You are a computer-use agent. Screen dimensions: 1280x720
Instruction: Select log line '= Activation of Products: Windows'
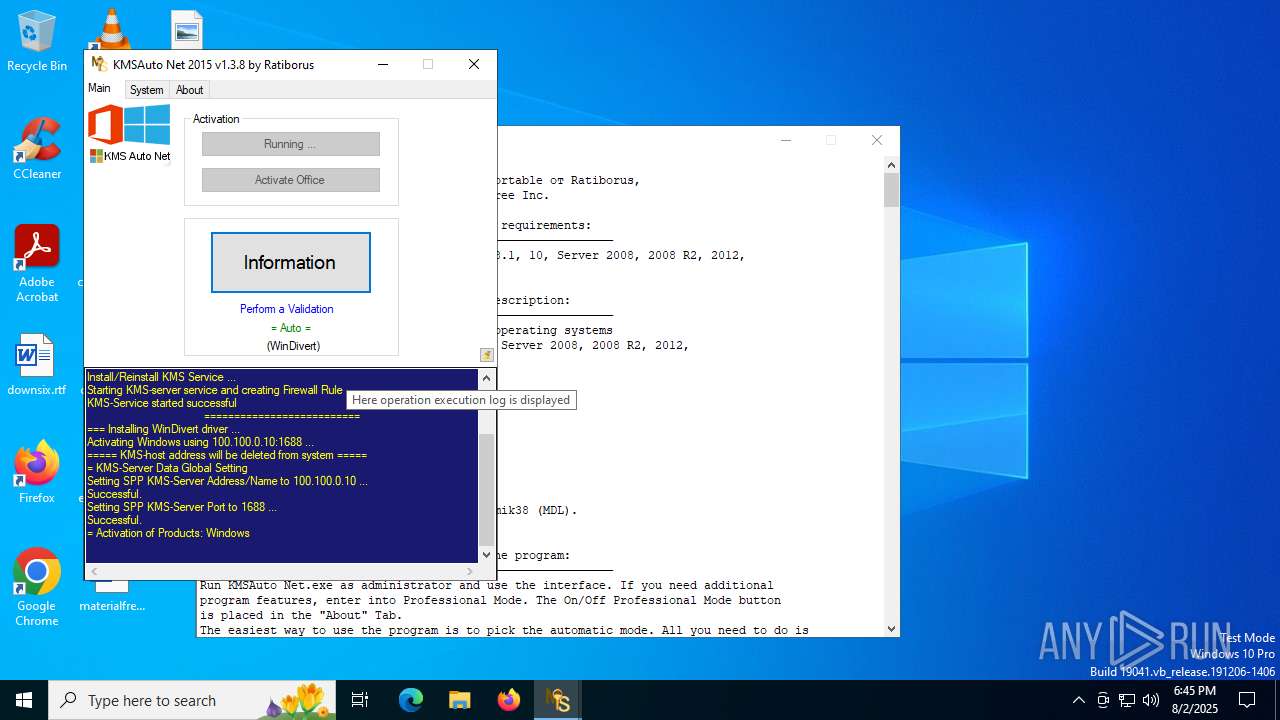168,533
